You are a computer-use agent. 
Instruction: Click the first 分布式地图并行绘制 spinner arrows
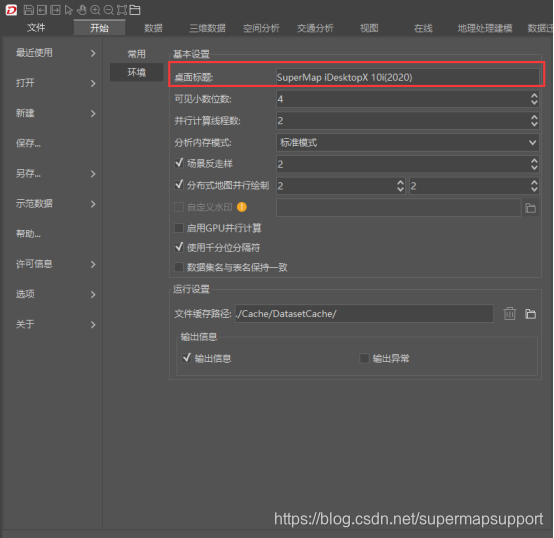(x=400, y=186)
